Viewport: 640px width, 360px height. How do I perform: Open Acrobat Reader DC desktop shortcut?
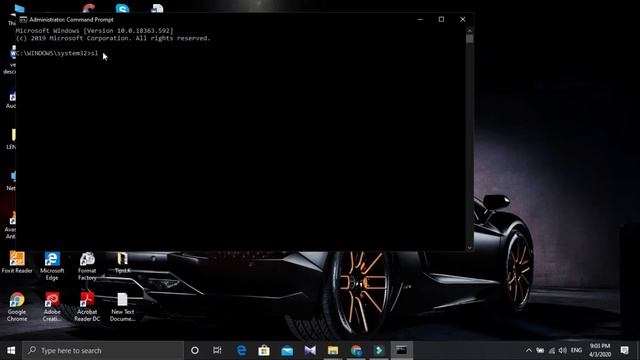(x=87, y=307)
